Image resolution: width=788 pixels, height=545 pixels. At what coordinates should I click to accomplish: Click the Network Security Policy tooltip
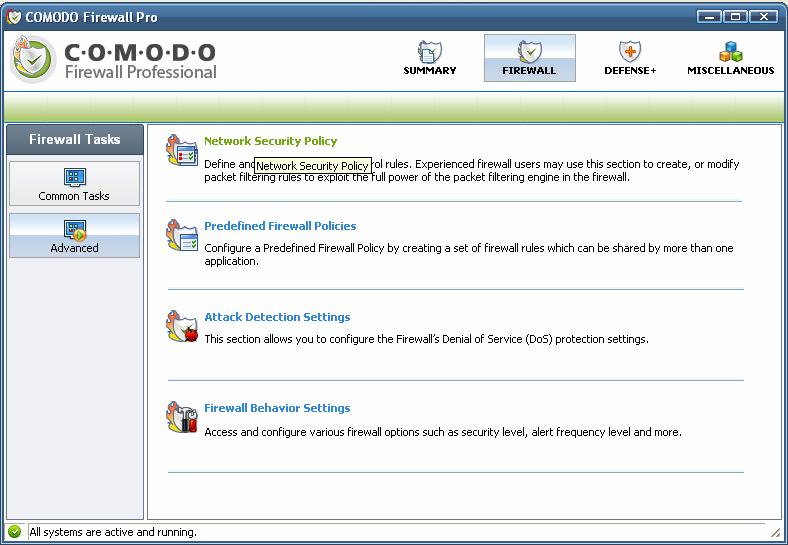tap(313, 165)
